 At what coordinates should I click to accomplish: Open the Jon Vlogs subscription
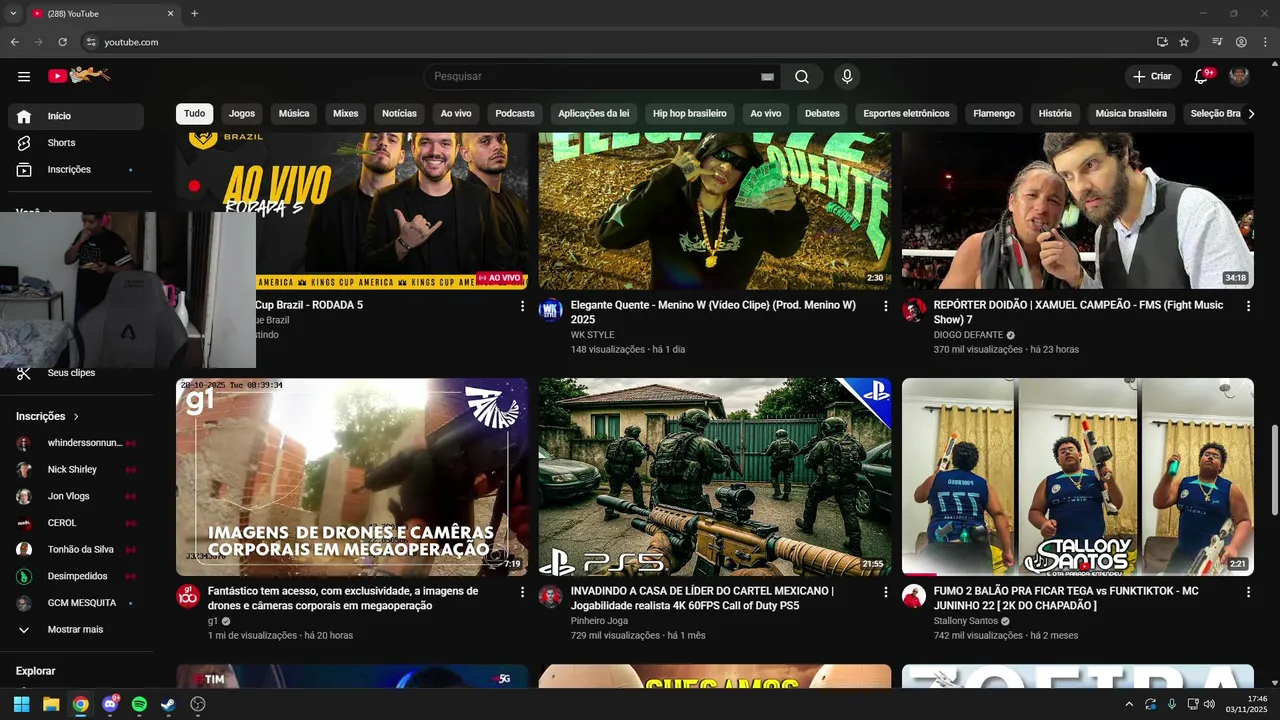click(76, 497)
